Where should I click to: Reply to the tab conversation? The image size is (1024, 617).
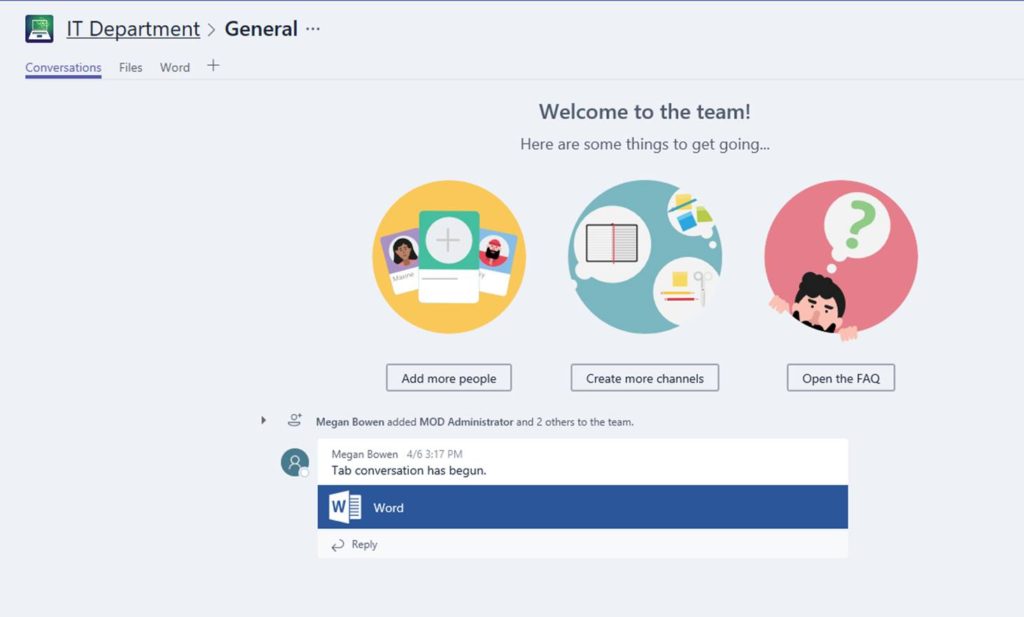coord(364,545)
